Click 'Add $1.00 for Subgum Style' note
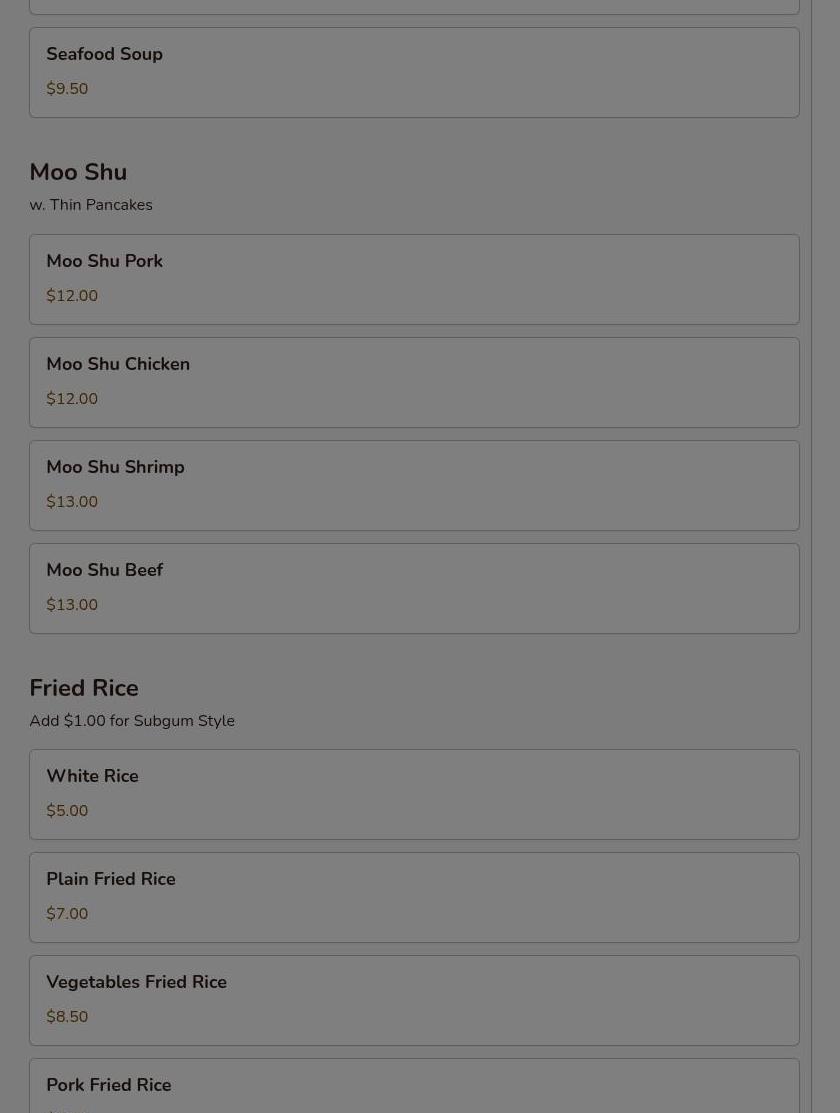The height and width of the screenshot is (1113, 840). tap(132, 721)
